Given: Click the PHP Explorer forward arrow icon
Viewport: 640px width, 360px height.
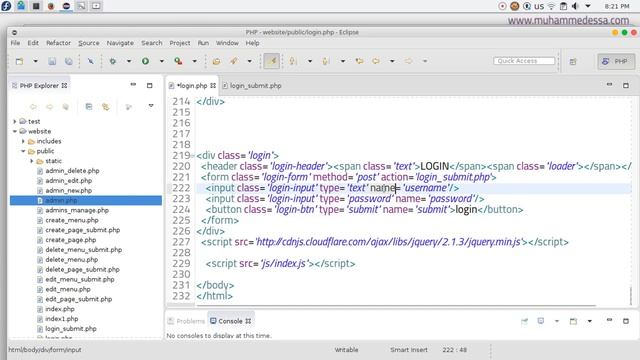Looking at the screenshot, I should pos(49,107).
